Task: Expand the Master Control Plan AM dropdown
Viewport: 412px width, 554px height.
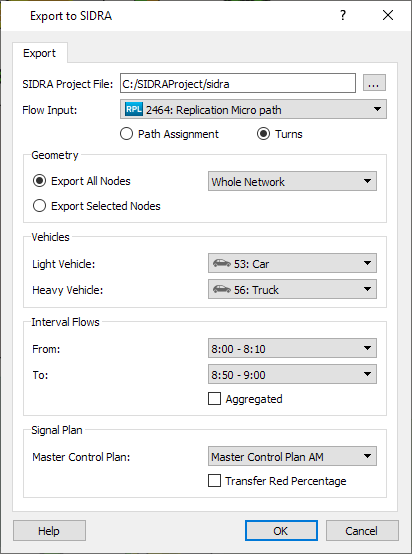Action: 292,456
